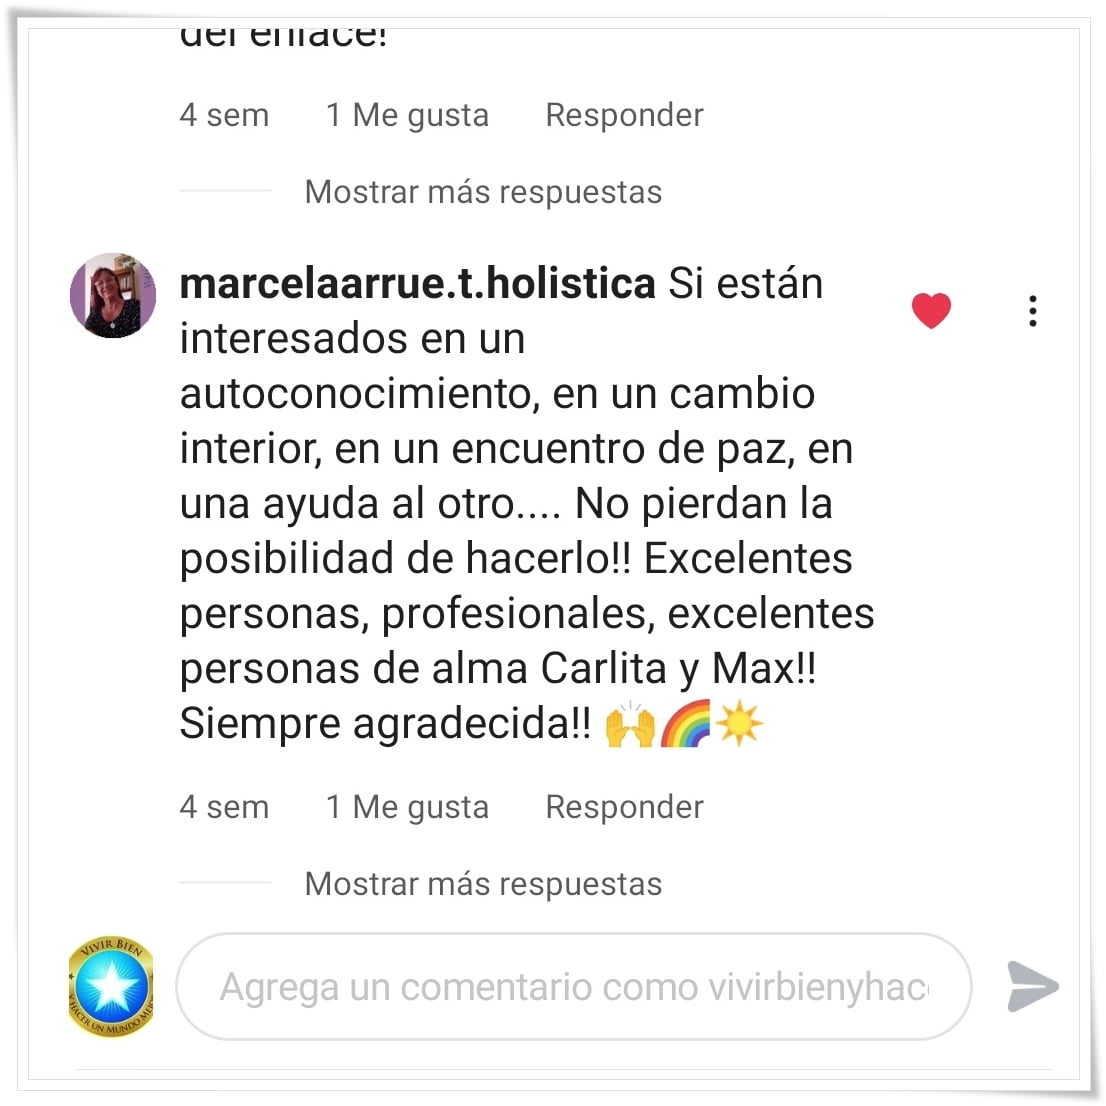Tap '4 sem' timestamp of Marcela's comment
This screenshot has width=1106, height=1106.
(224, 807)
